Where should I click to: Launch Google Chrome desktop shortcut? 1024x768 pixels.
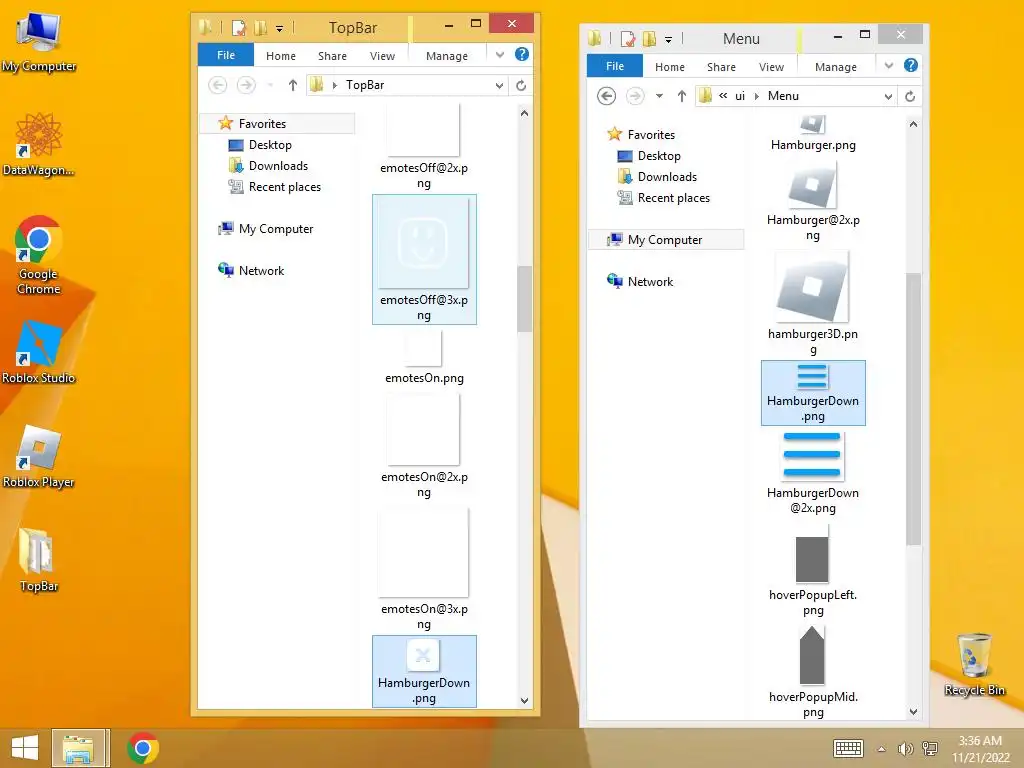click(x=39, y=255)
